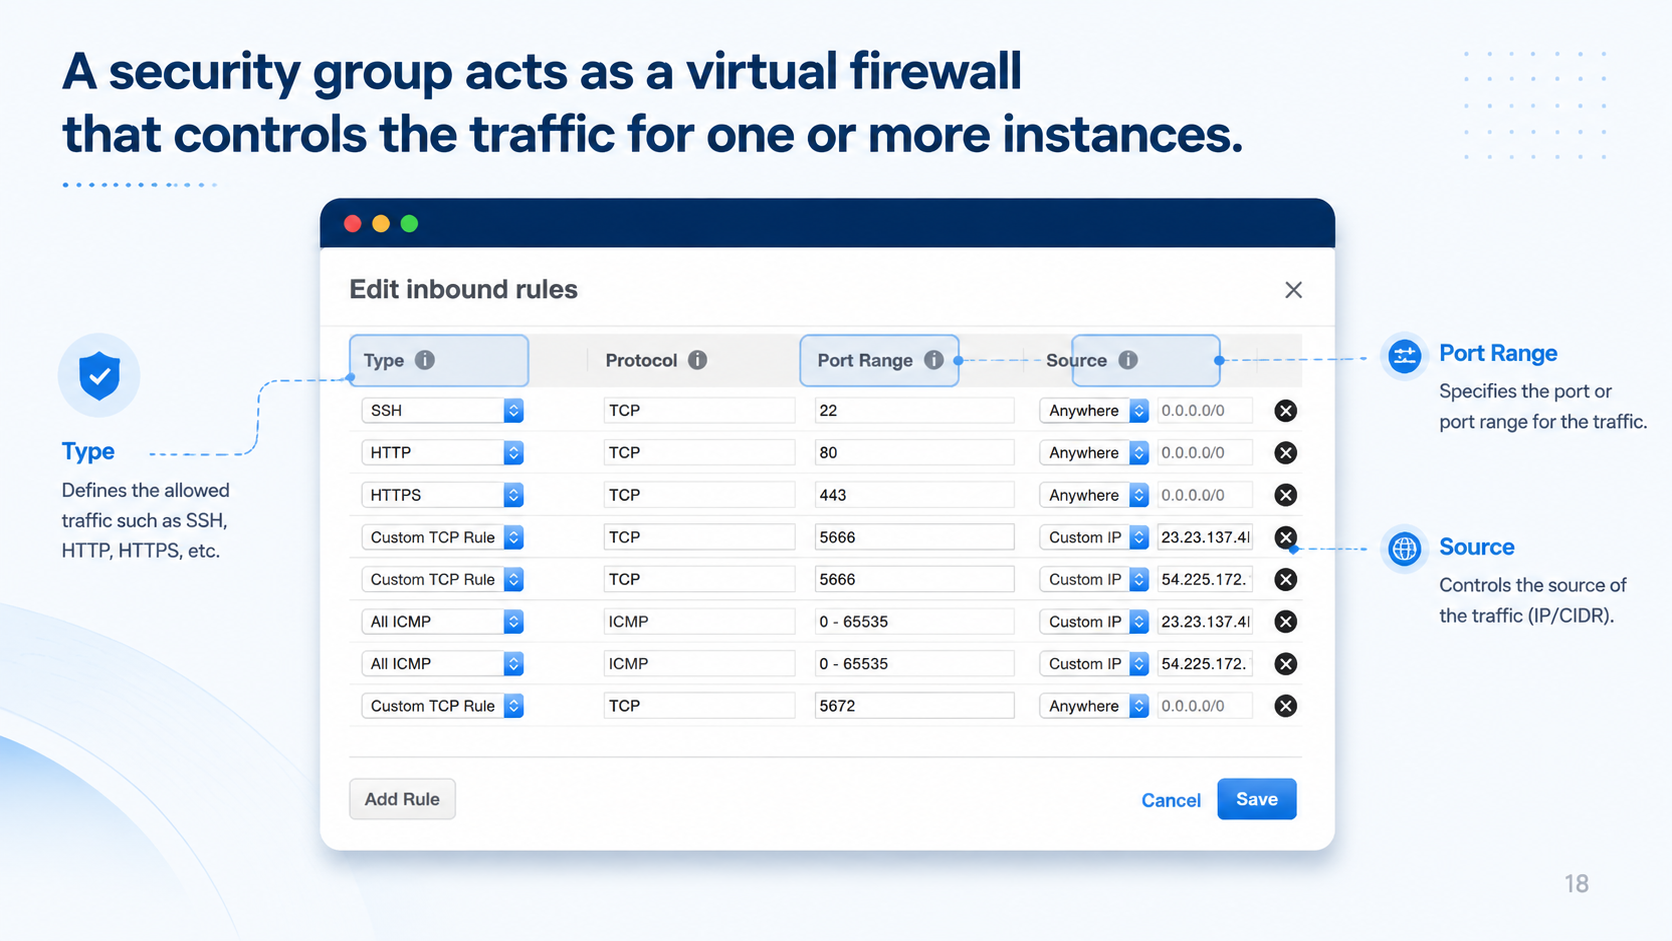The image size is (1672, 941).
Task: Open type dropdown of 5666 rule with 54.225.172
Action: click(442, 579)
